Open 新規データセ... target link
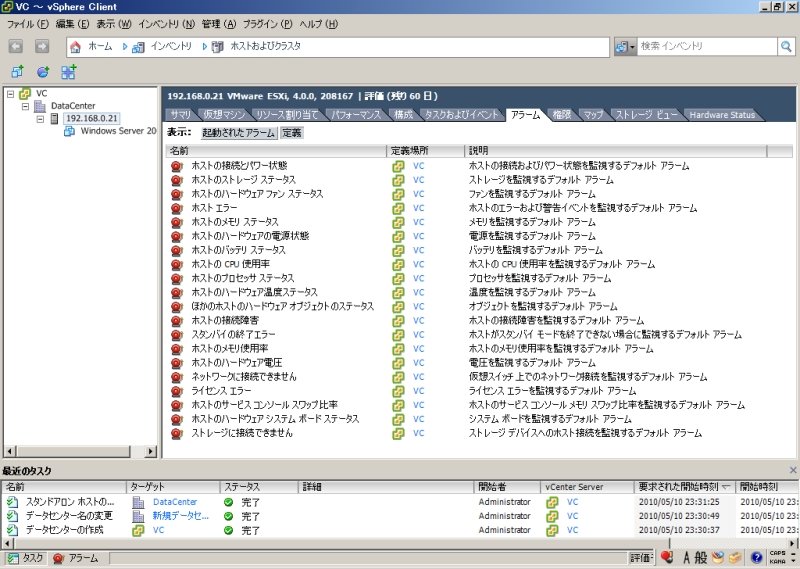 click(181, 516)
